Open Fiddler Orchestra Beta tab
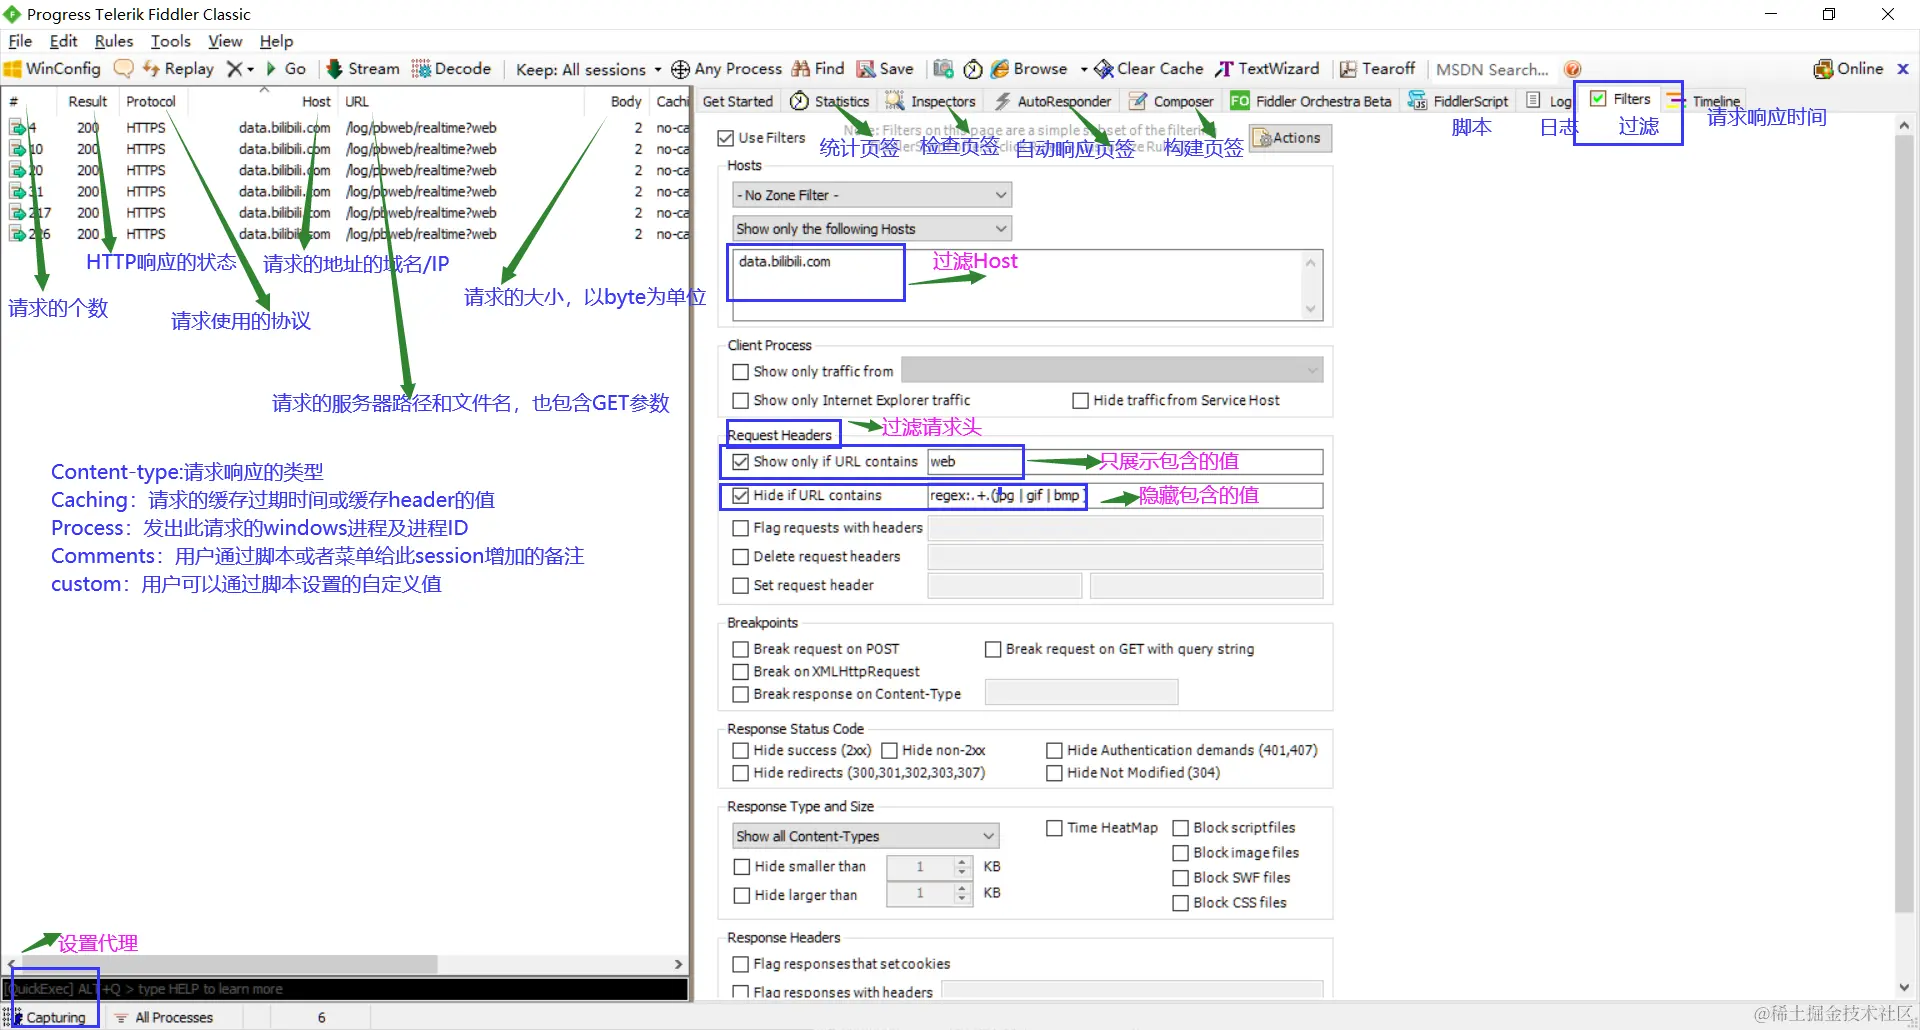Image resolution: width=1920 pixels, height=1030 pixels. pos(1311,101)
